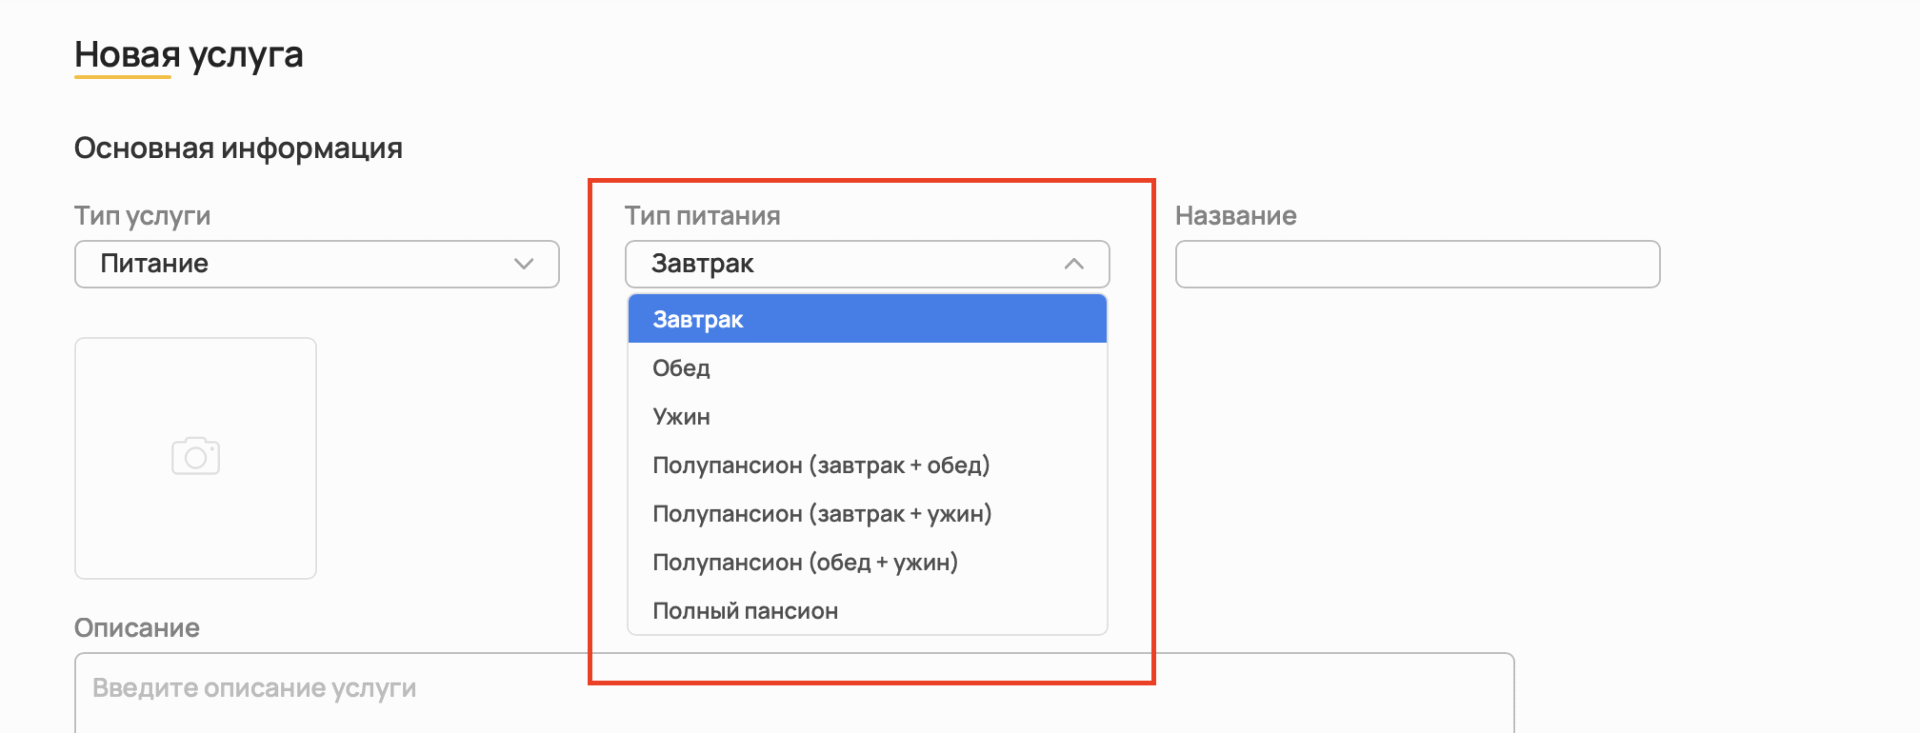Choose Обед from the meal list

tap(681, 368)
